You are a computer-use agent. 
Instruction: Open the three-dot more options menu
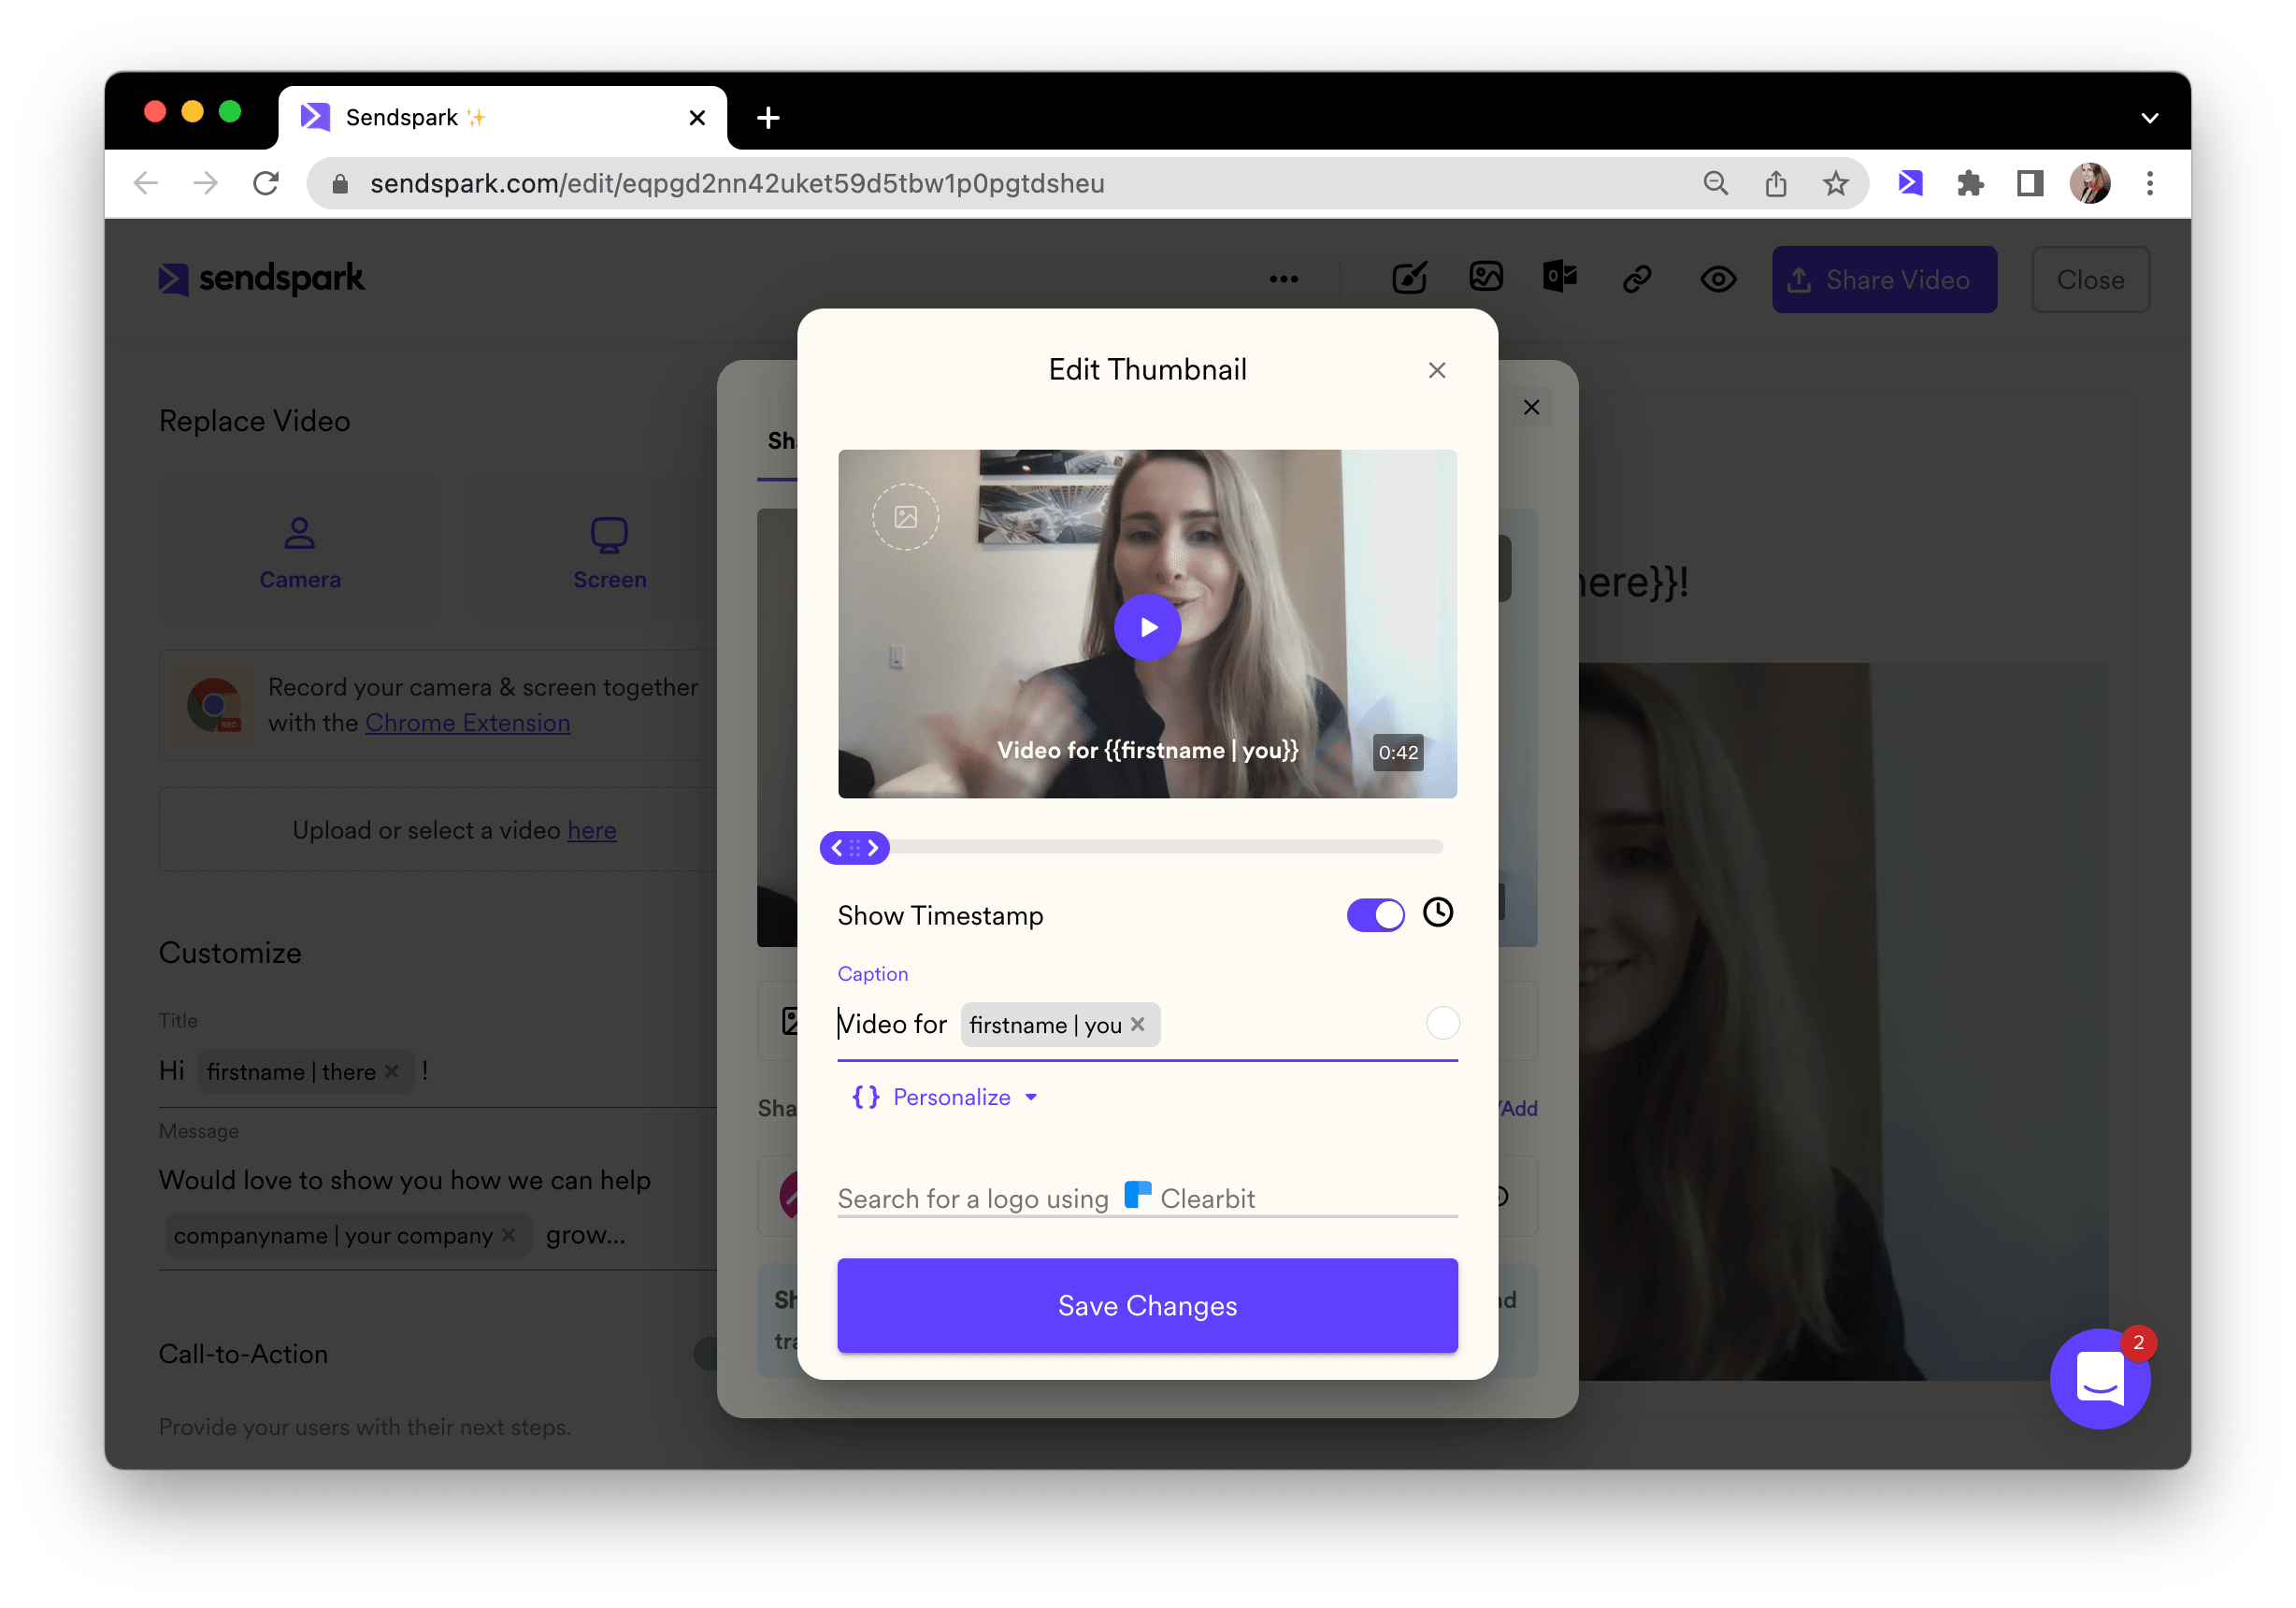tap(1283, 279)
